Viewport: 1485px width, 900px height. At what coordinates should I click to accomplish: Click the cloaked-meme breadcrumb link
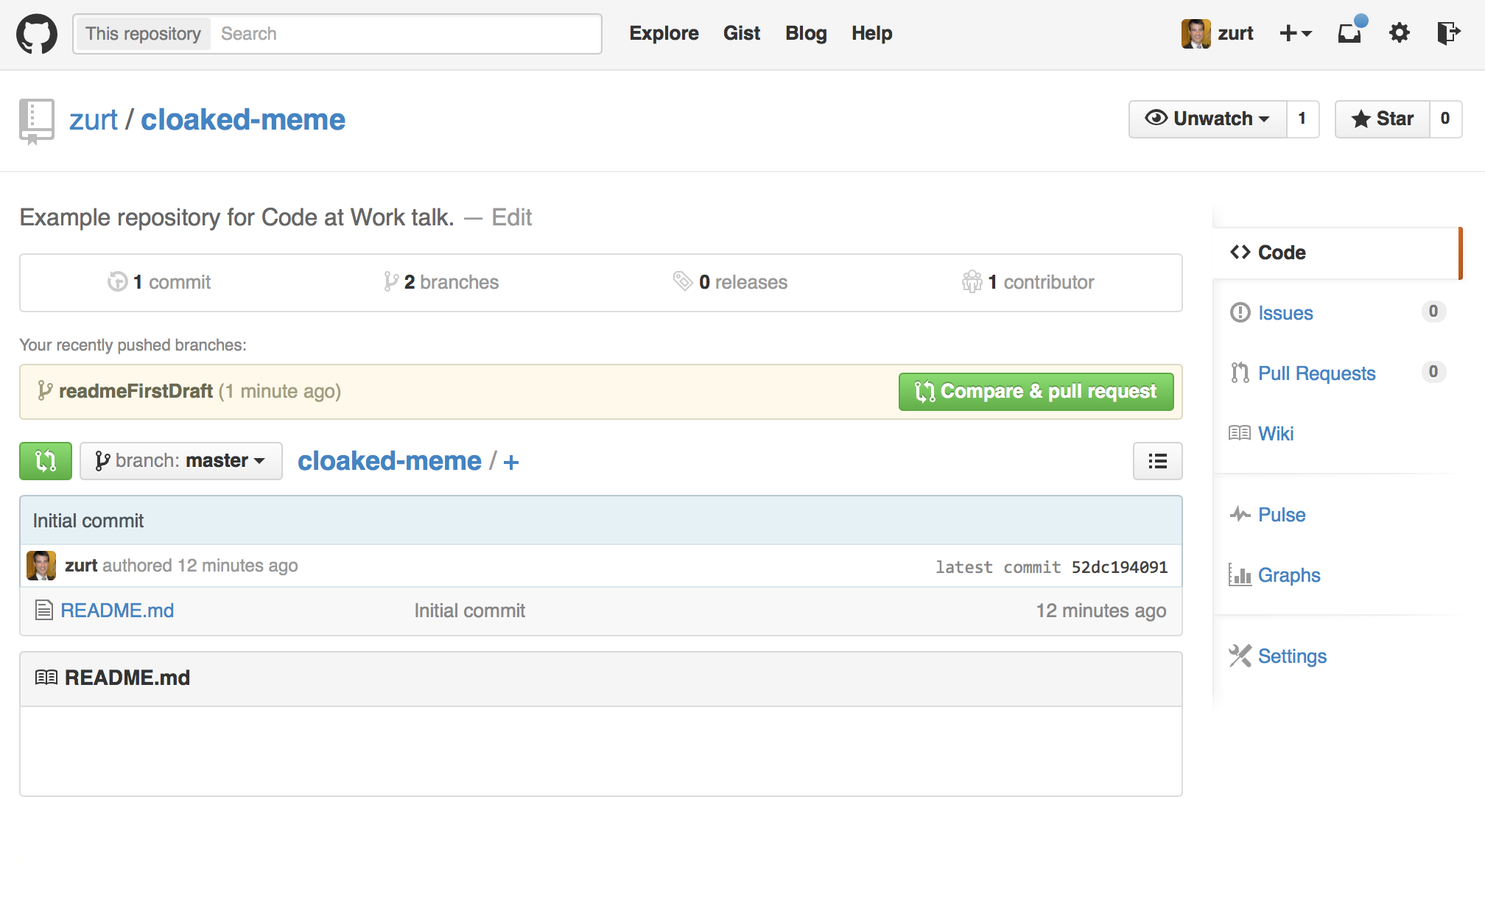[x=390, y=461]
